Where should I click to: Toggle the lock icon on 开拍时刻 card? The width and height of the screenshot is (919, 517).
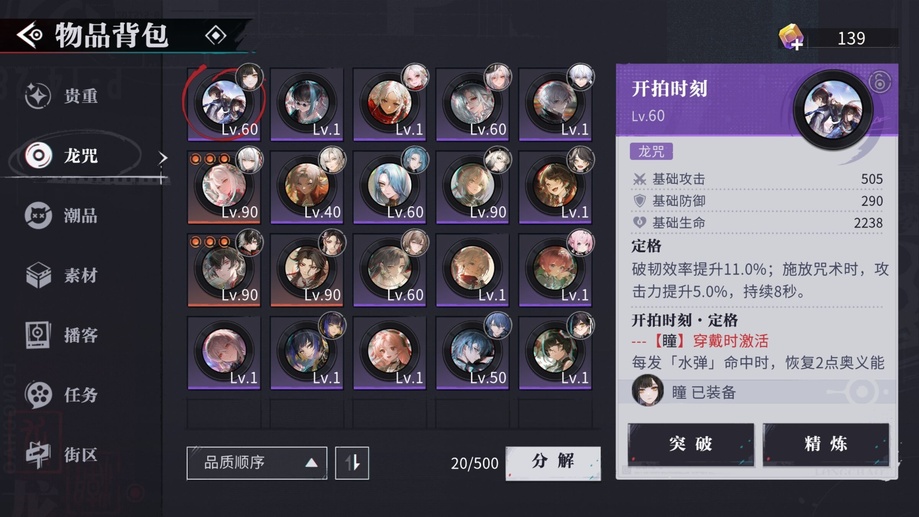pyautogui.click(x=880, y=81)
